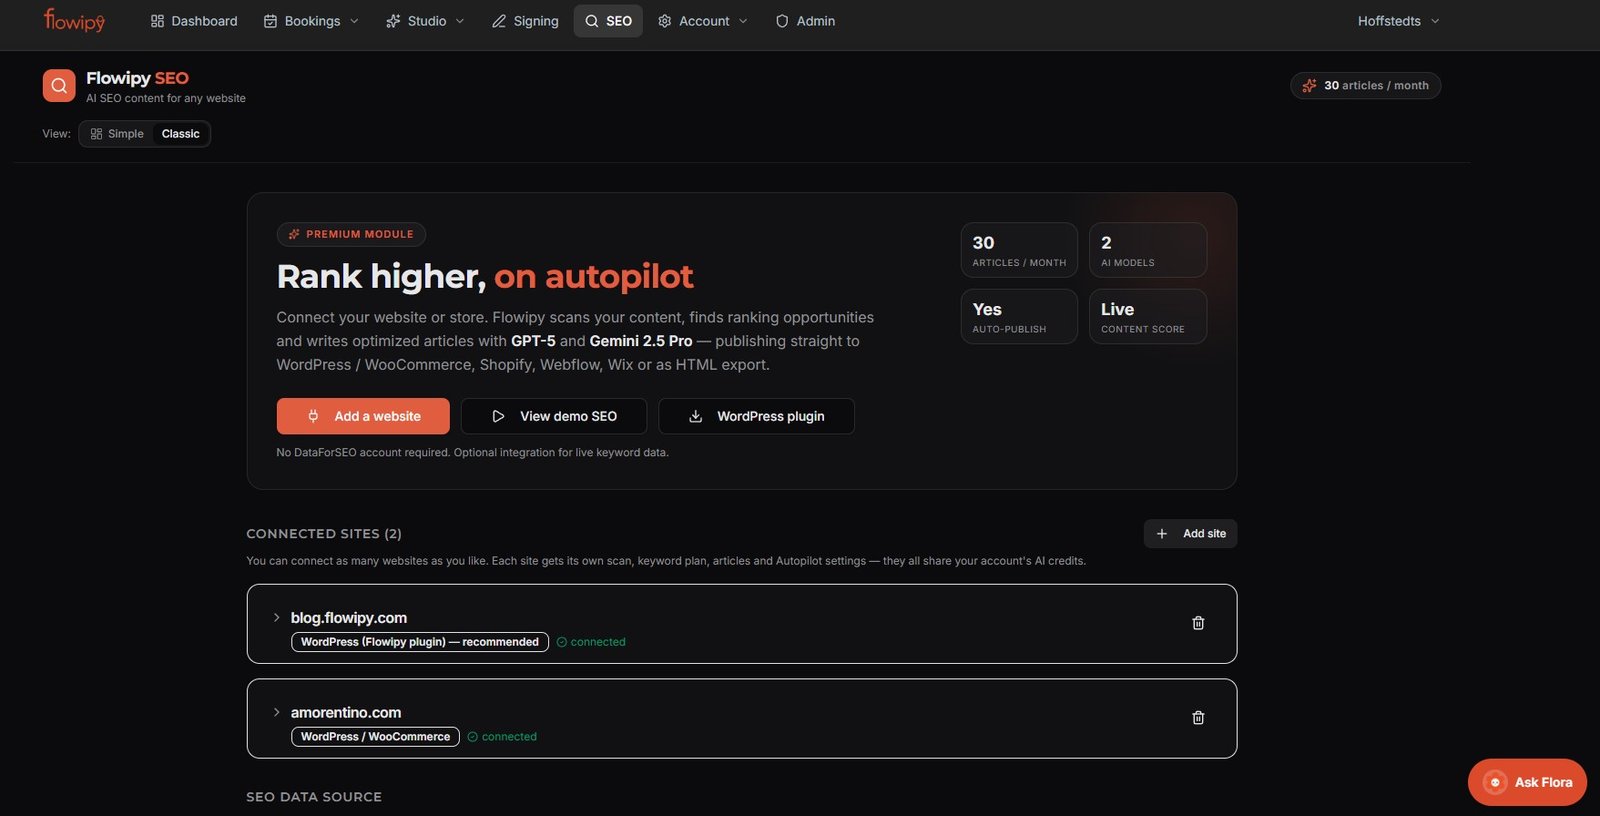Open the Account menu
The image size is (1600, 816).
(703, 21)
